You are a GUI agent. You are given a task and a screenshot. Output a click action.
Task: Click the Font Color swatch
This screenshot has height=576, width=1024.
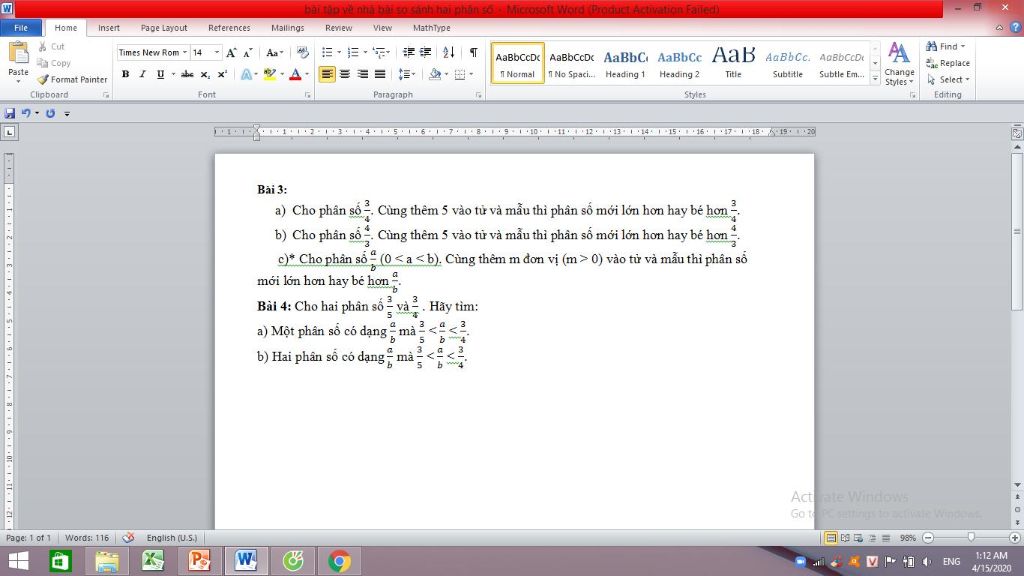[x=295, y=74]
